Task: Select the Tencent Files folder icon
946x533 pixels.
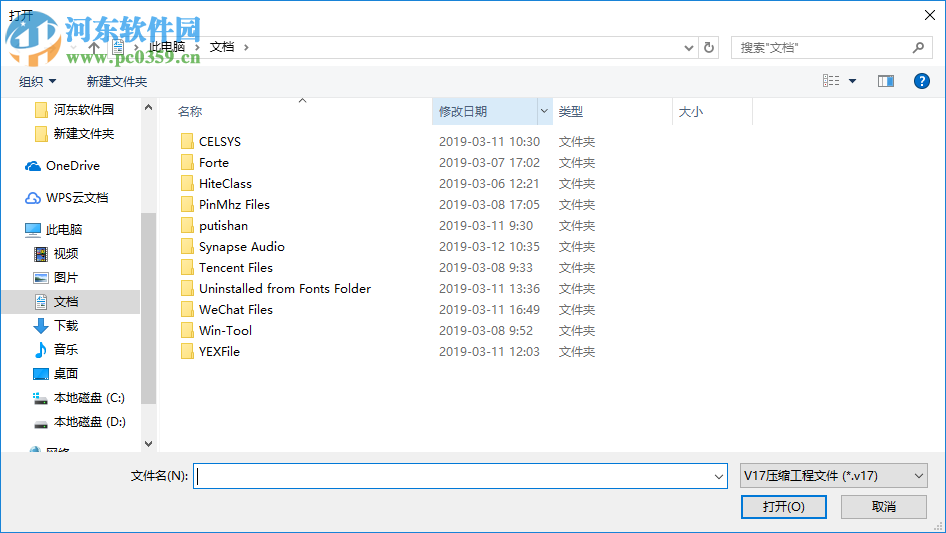Action: pos(187,267)
